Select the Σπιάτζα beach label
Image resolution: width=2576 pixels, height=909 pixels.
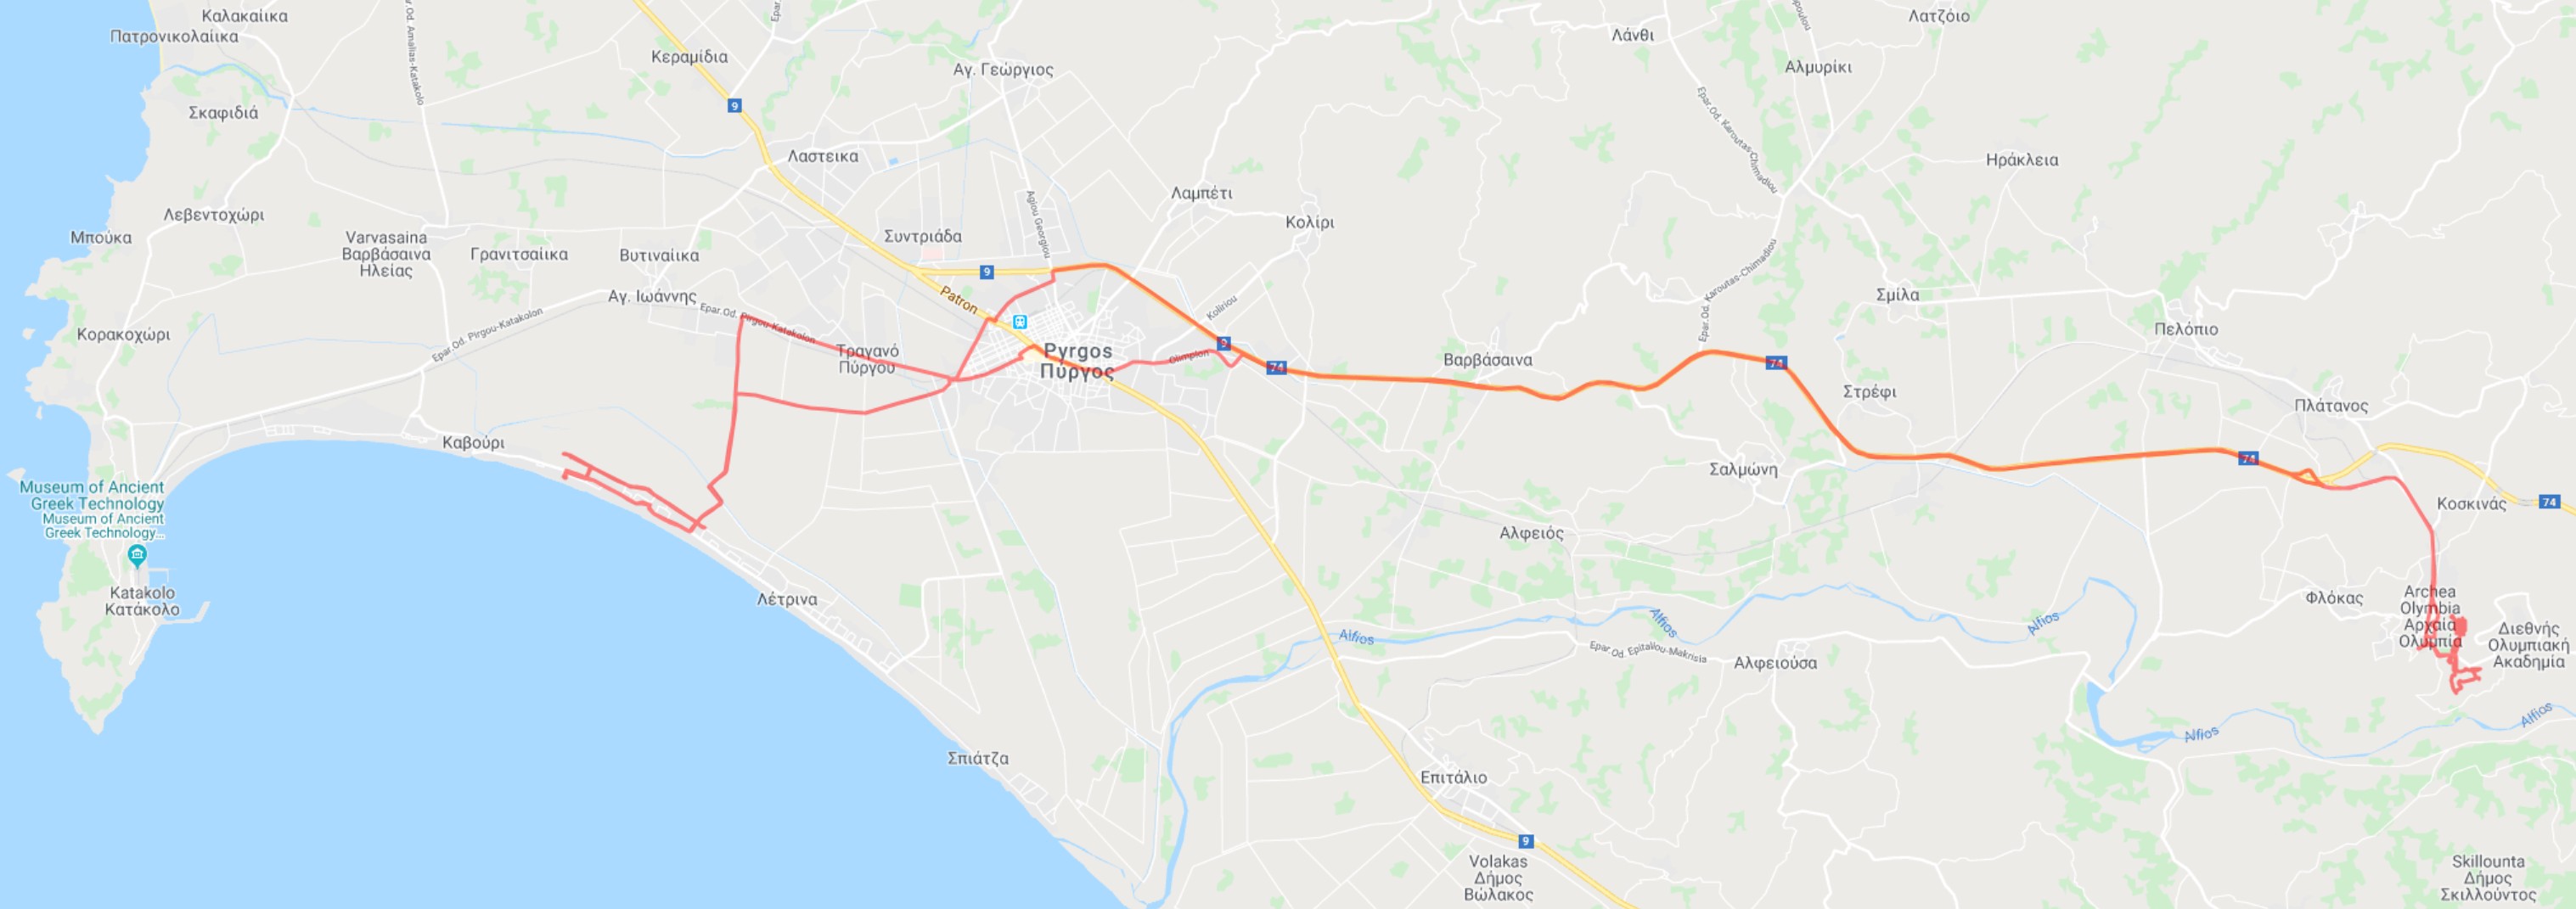(978, 758)
